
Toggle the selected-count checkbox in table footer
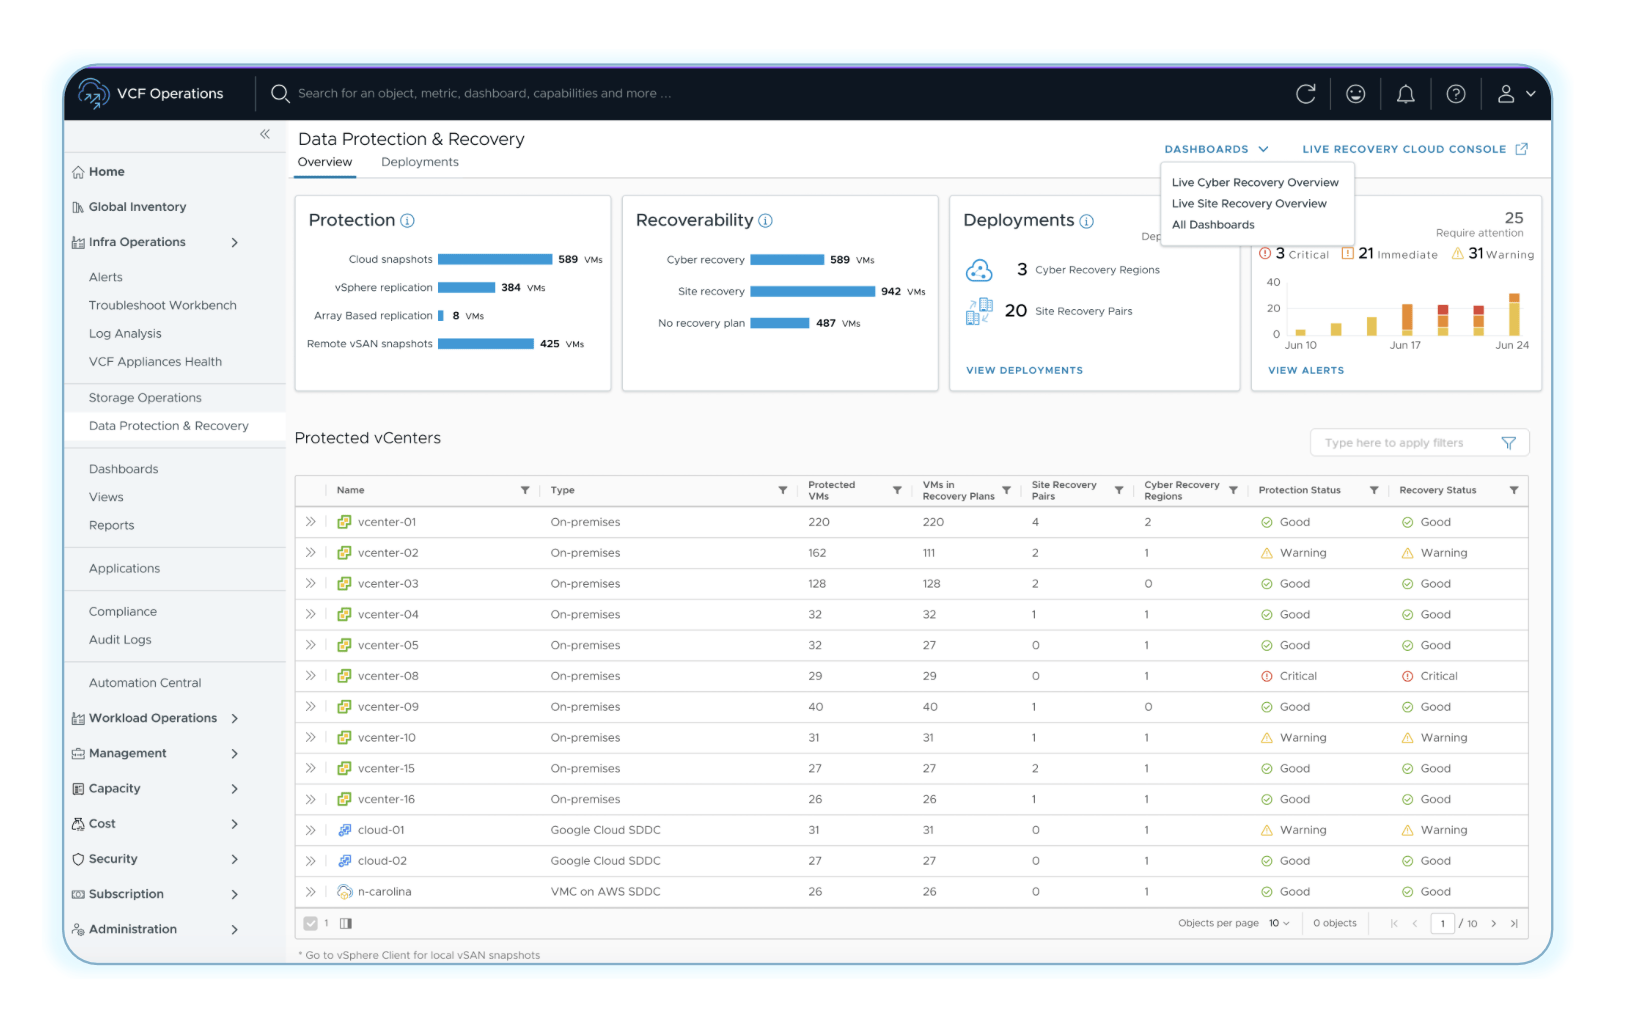pos(311,924)
